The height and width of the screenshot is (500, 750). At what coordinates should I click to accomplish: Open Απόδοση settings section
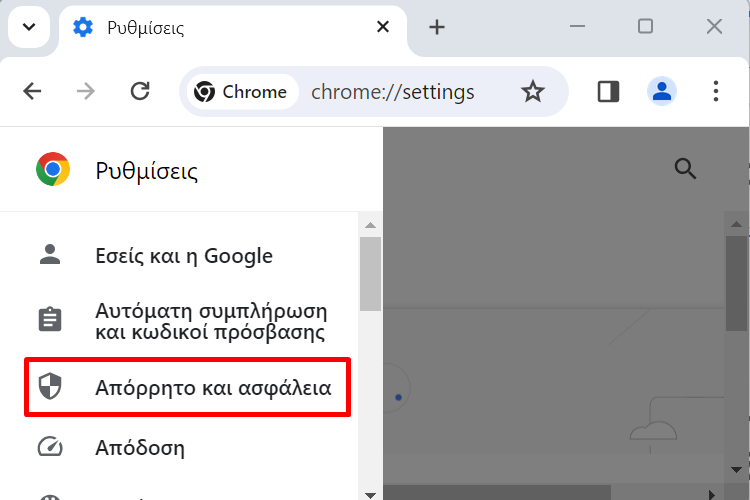click(179, 448)
